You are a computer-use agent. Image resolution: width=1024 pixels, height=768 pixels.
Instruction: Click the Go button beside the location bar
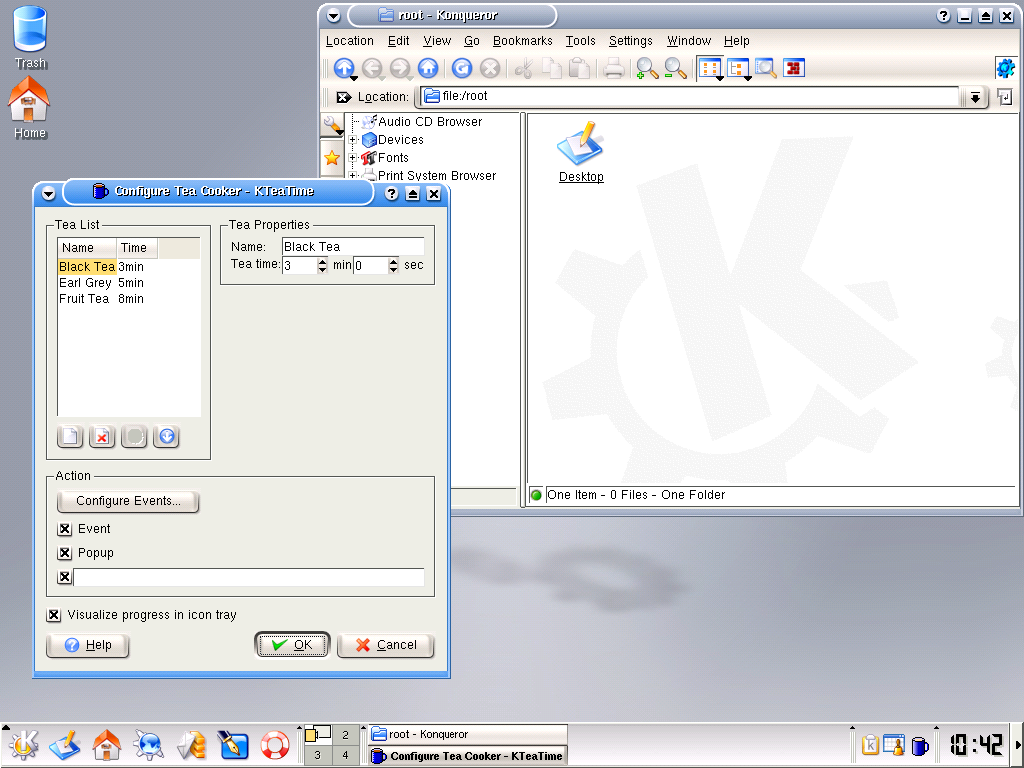tap(1004, 97)
